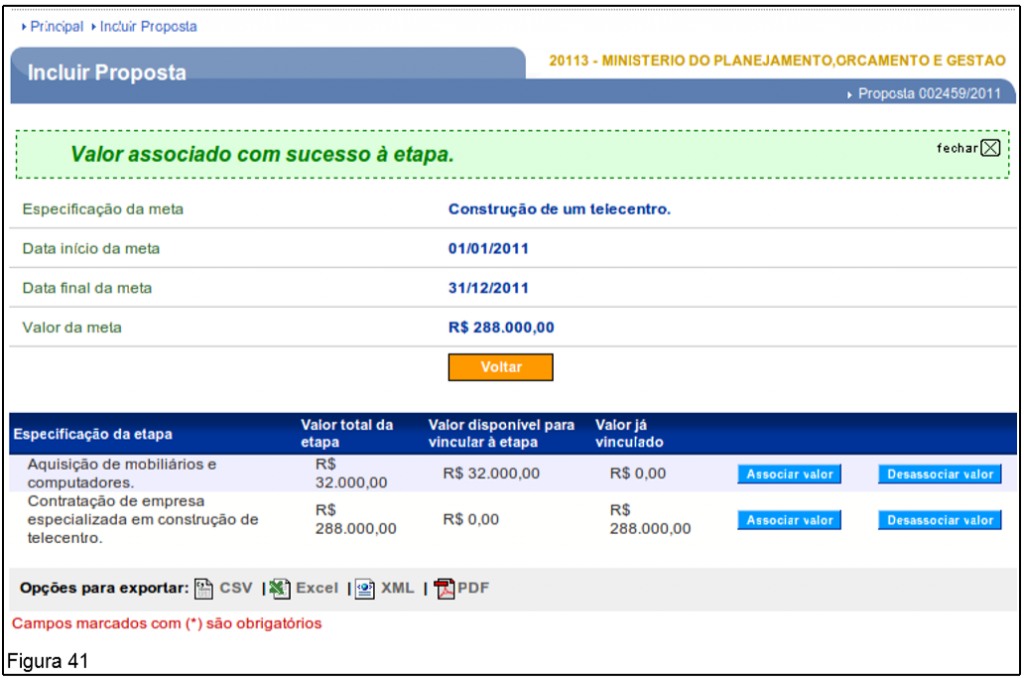Select the Aquisição de mobiliários e computadores row
Viewport: 1024px width, 679px height.
click(121, 473)
